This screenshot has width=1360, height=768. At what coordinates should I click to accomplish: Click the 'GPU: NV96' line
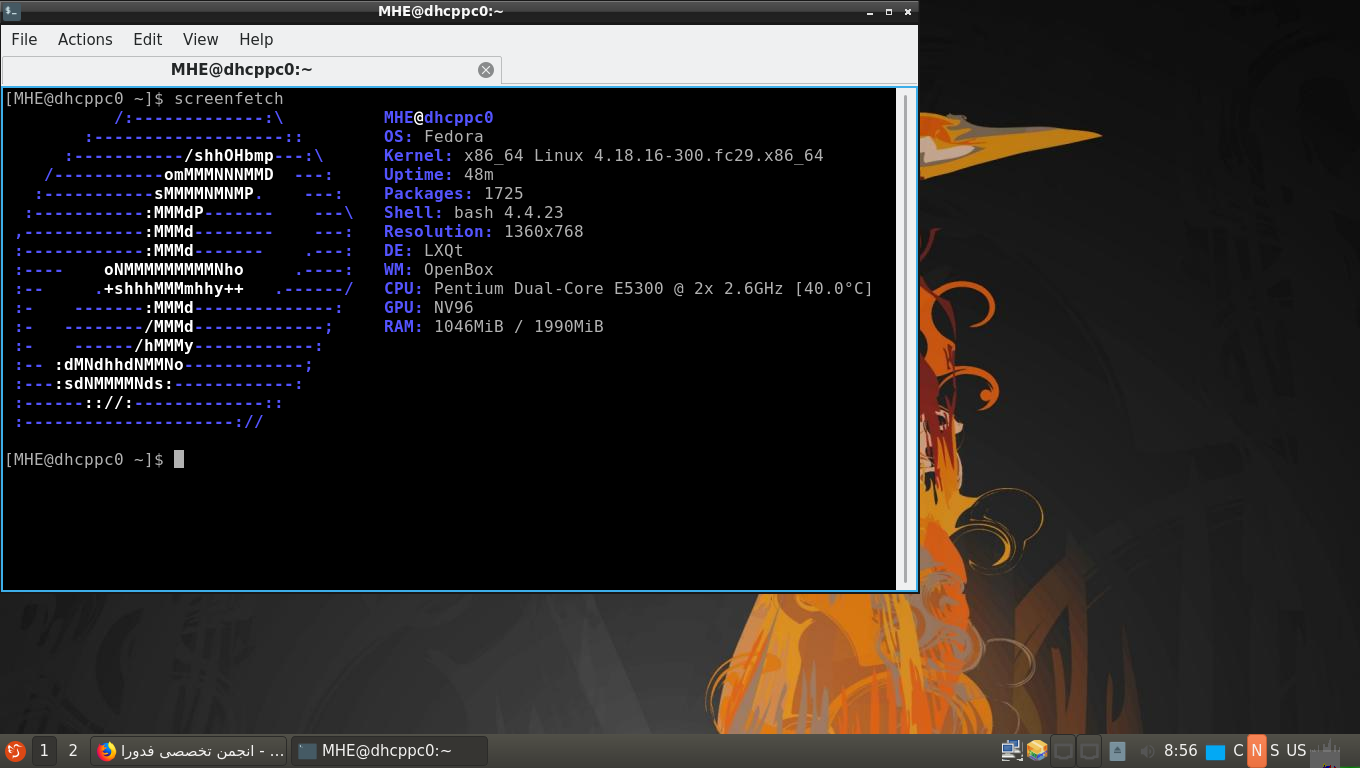click(x=429, y=307)
